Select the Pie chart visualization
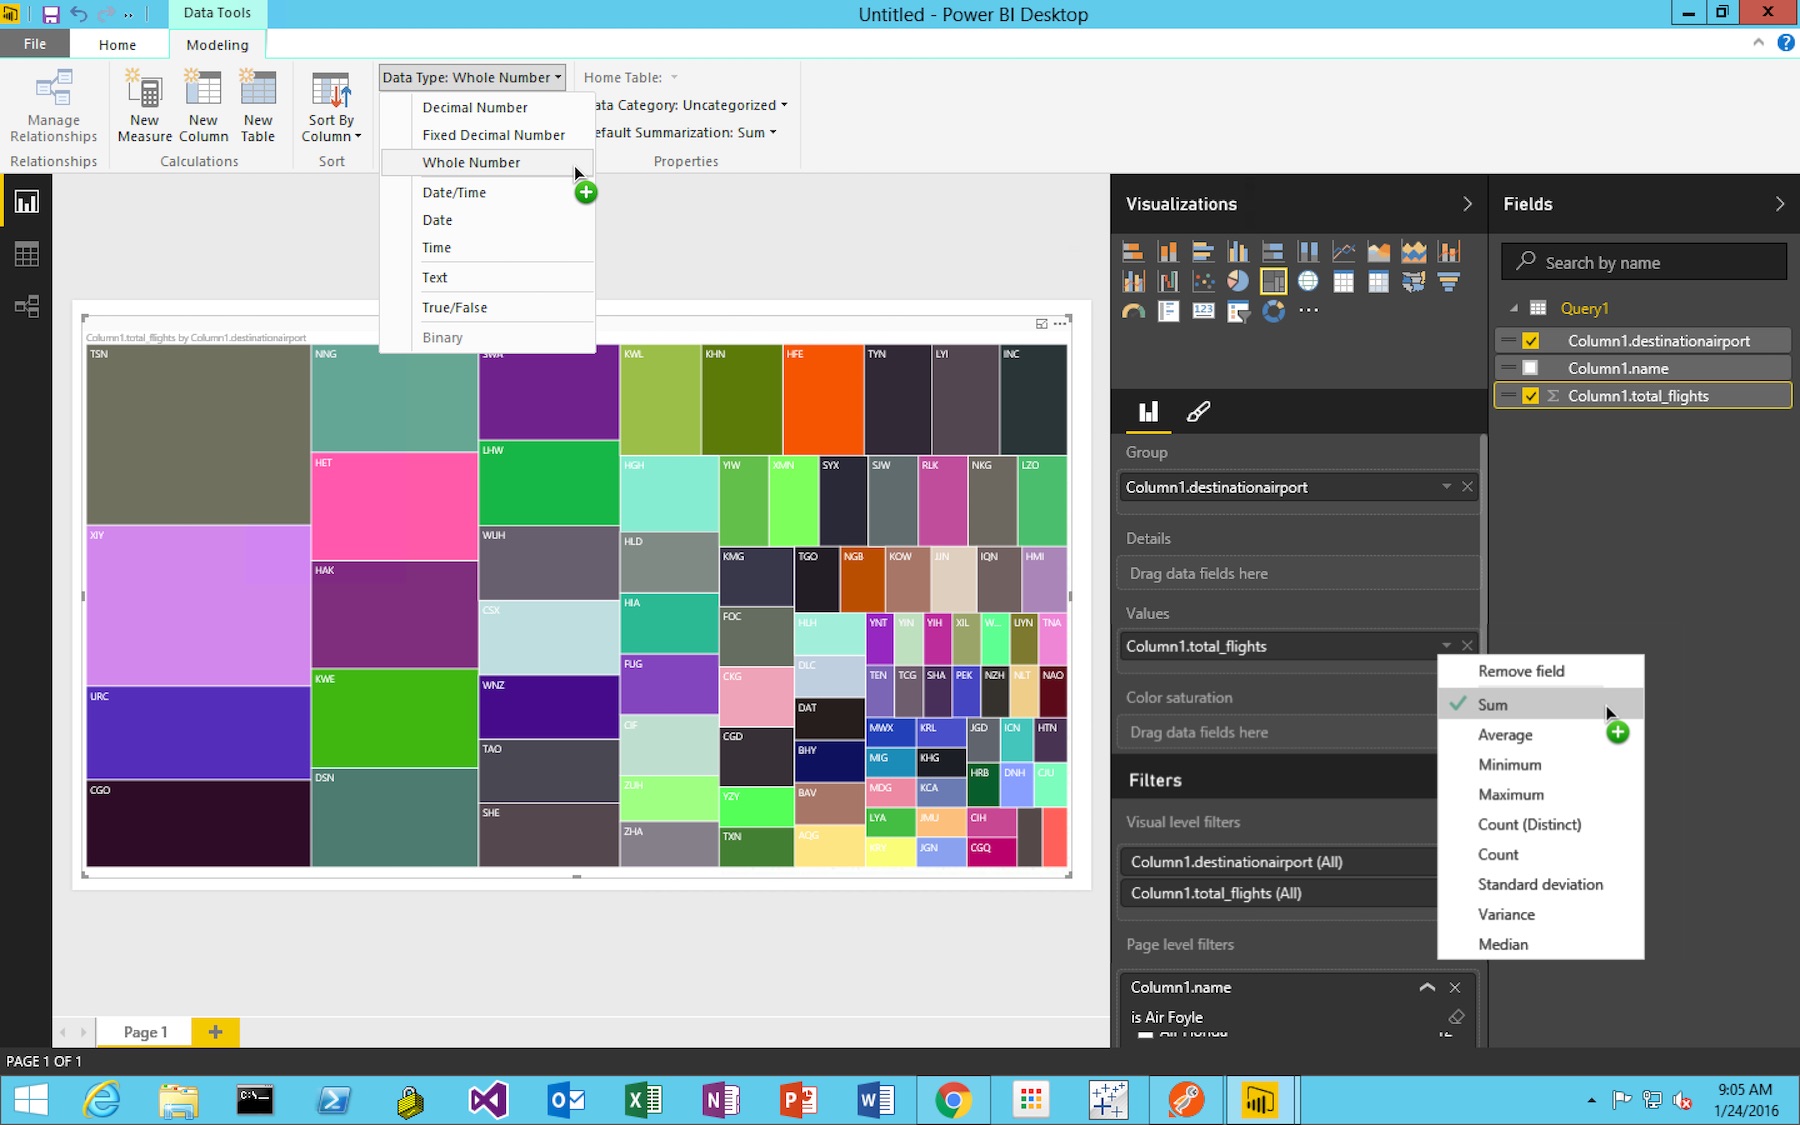 click(x=1238, y=282)
